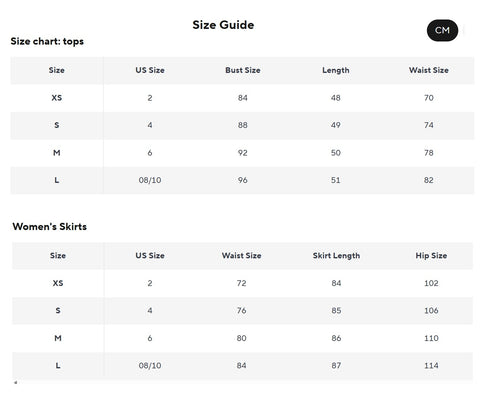Select the 08/10 US size in tops chart
480x412 pixels.
point(150,180)
